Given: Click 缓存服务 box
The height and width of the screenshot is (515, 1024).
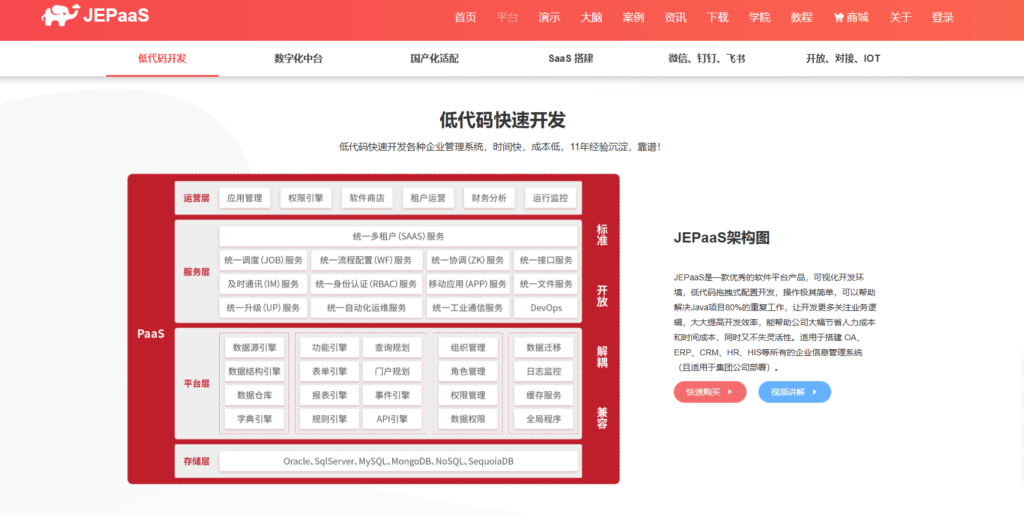Looking at the screenshot, I should (x=543, y=395).
